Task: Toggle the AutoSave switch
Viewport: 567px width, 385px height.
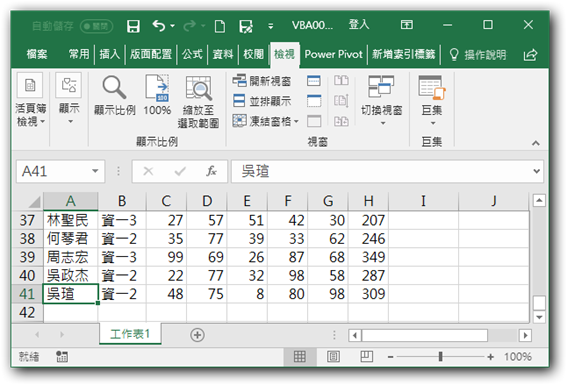Action: pyautogui.click(x=96, y=26)
